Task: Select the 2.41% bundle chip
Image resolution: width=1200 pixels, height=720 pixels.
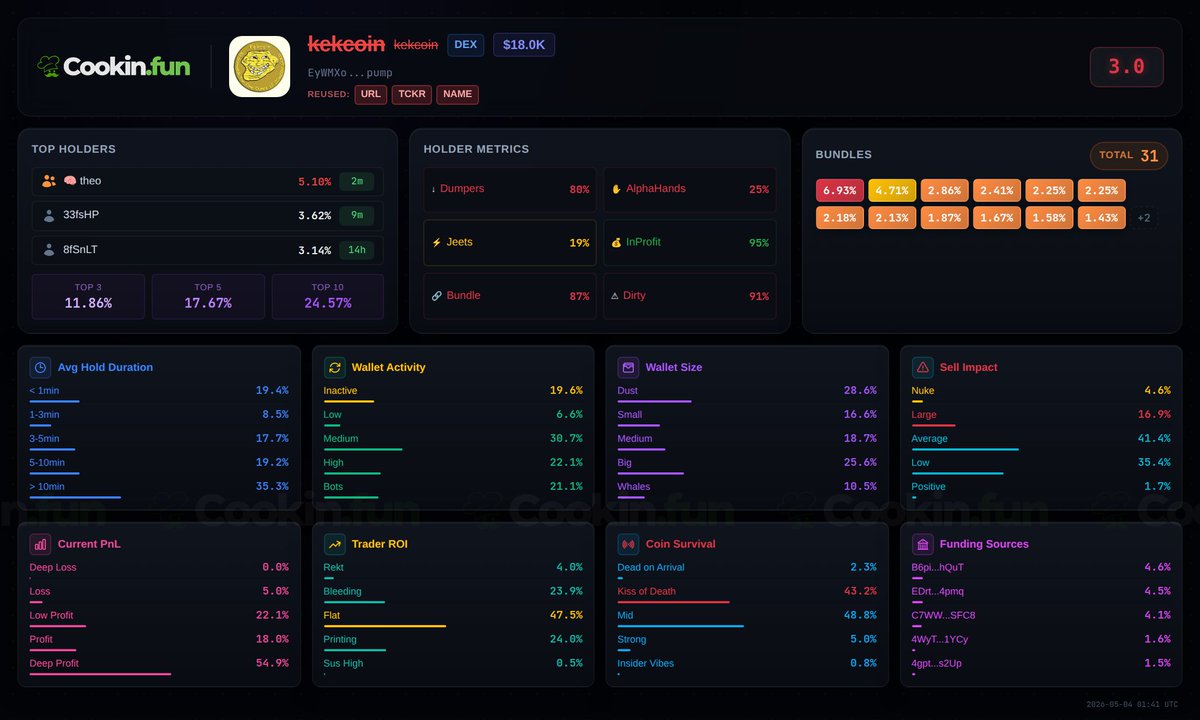Action: (x=997, y=190)
